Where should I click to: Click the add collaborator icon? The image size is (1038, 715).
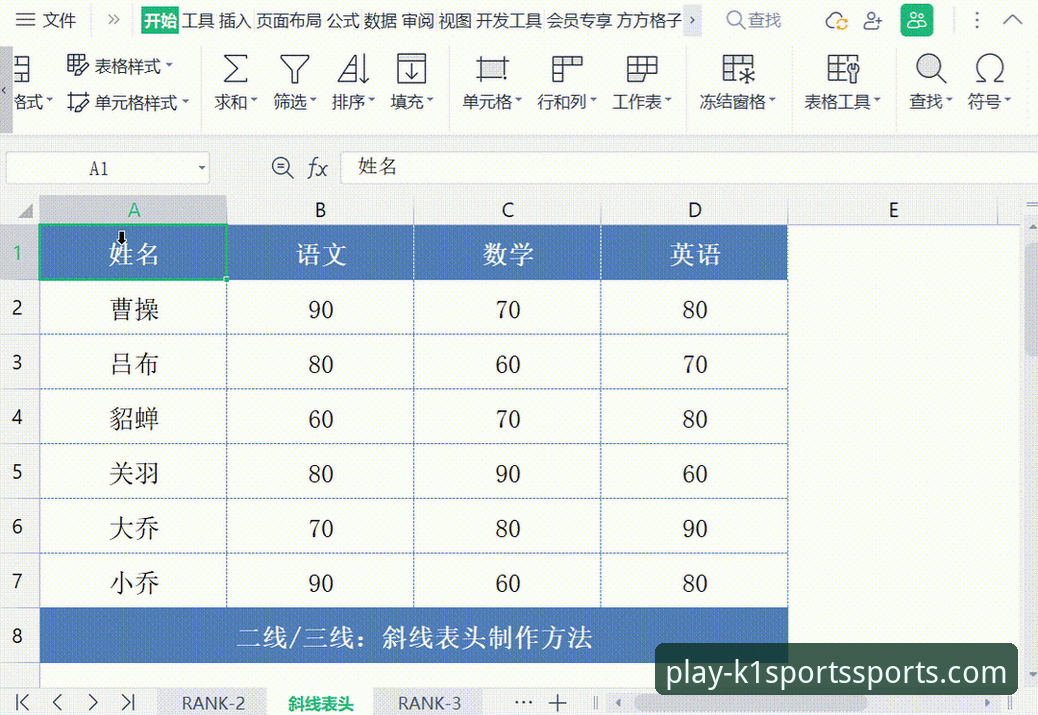pyautogui.click(x=873, y=21)
